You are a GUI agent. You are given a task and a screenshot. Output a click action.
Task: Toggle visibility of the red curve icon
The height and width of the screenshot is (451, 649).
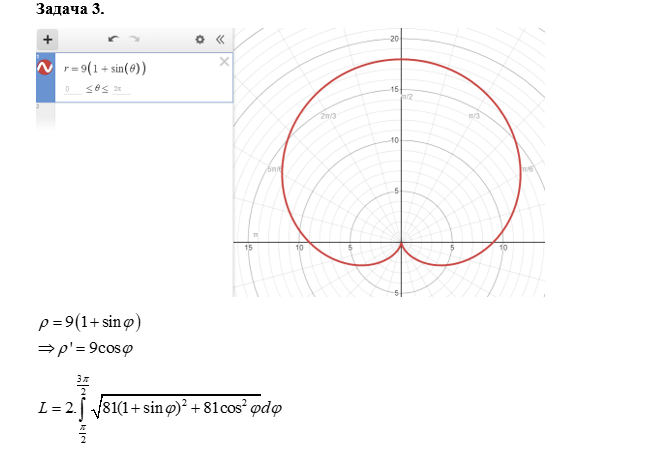pyautogui.click(x=45, y=67)
